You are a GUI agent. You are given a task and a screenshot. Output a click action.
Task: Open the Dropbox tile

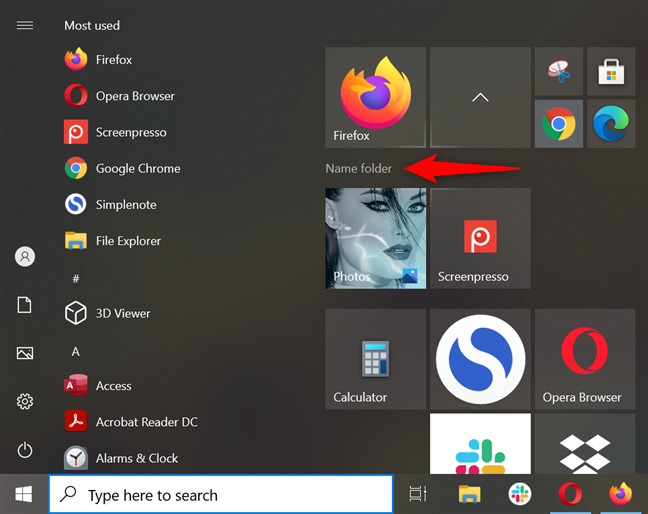[x=585, y=444]
